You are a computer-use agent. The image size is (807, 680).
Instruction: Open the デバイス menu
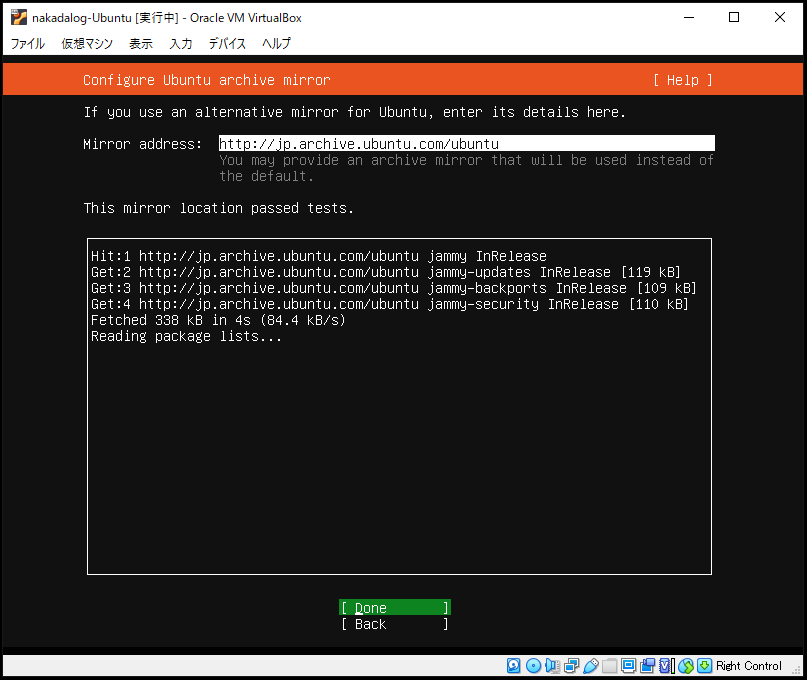(228, 44)
